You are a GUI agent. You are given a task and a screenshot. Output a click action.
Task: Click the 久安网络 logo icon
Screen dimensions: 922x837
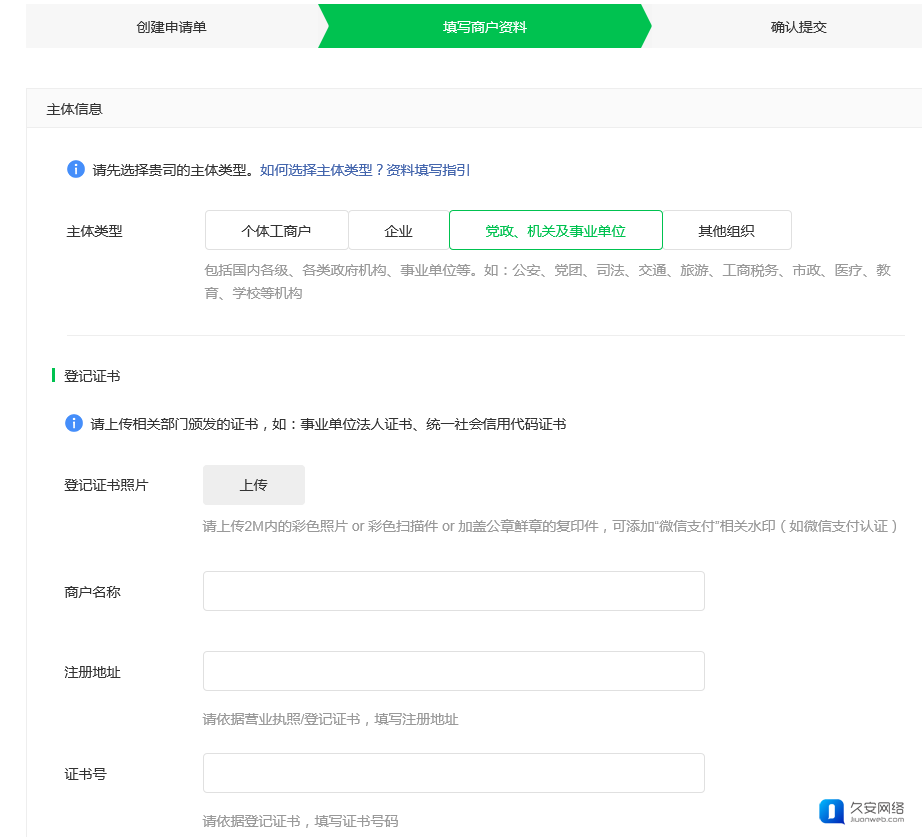pos(831,811)
